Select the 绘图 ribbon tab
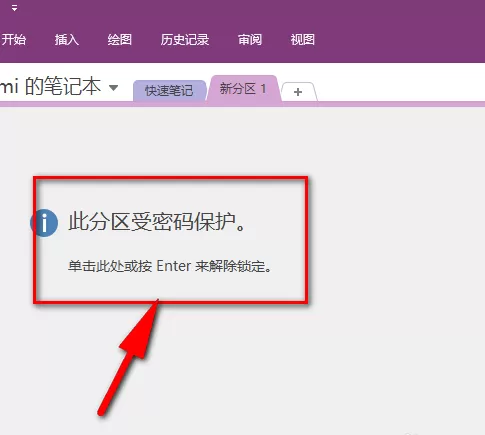The width and height of the screenshot is (485, 435). pyautogui.click(x=120, y=40)
